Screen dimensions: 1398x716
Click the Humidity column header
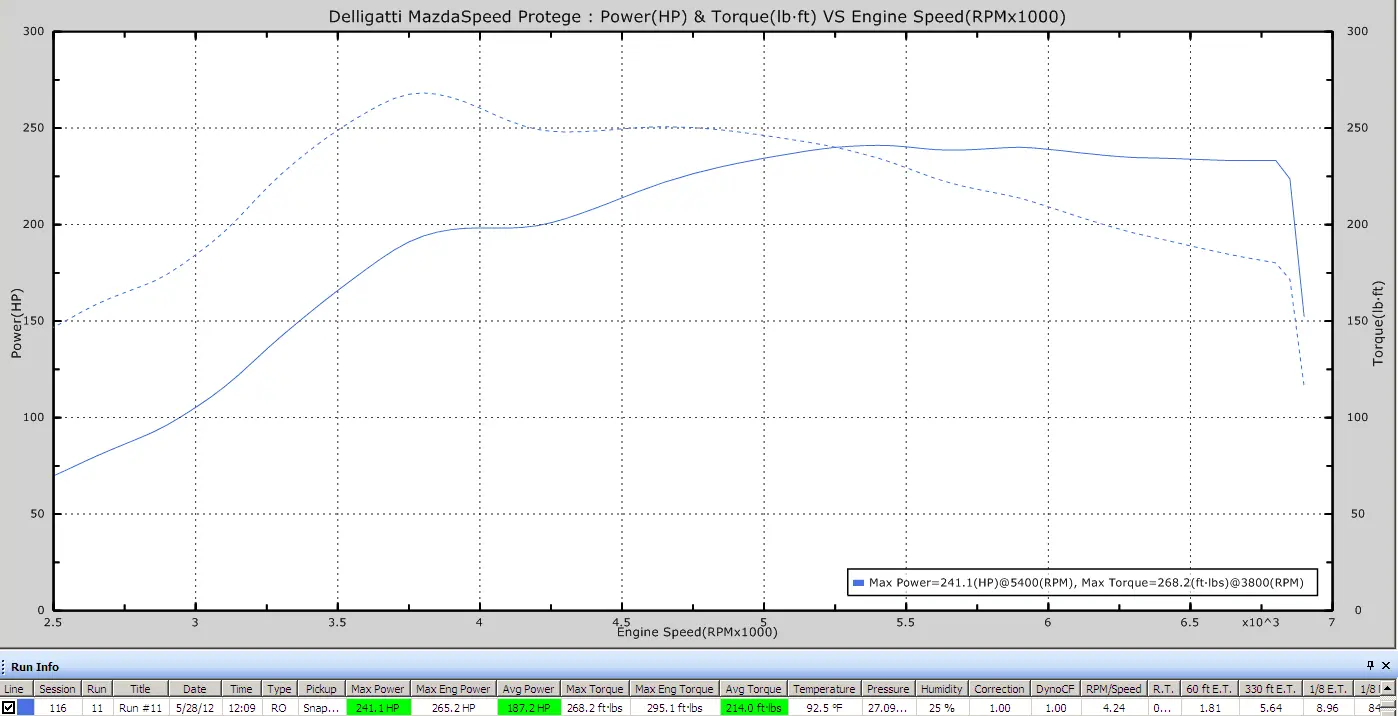pos(941,689)
